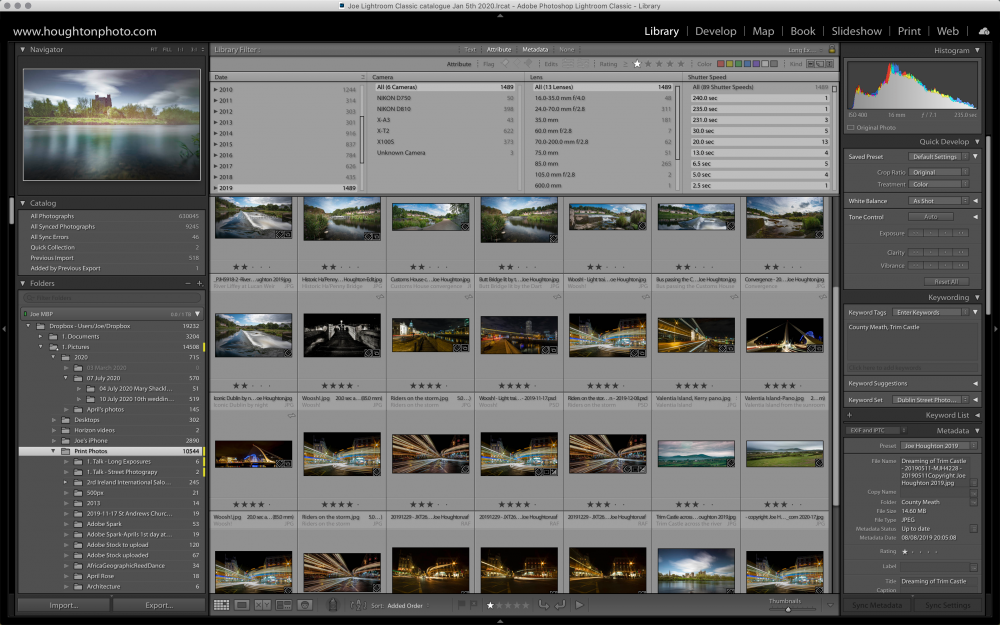Open toolbar content options dropdown arrow
The width and height of the screenshot is (1000, 625).
point(830,605)
